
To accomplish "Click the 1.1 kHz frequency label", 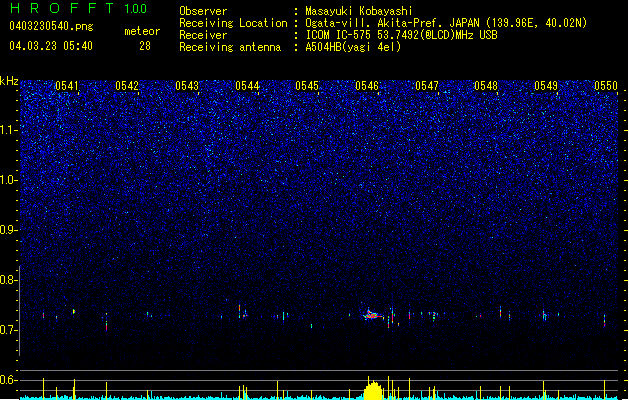I will pos(9,130).
